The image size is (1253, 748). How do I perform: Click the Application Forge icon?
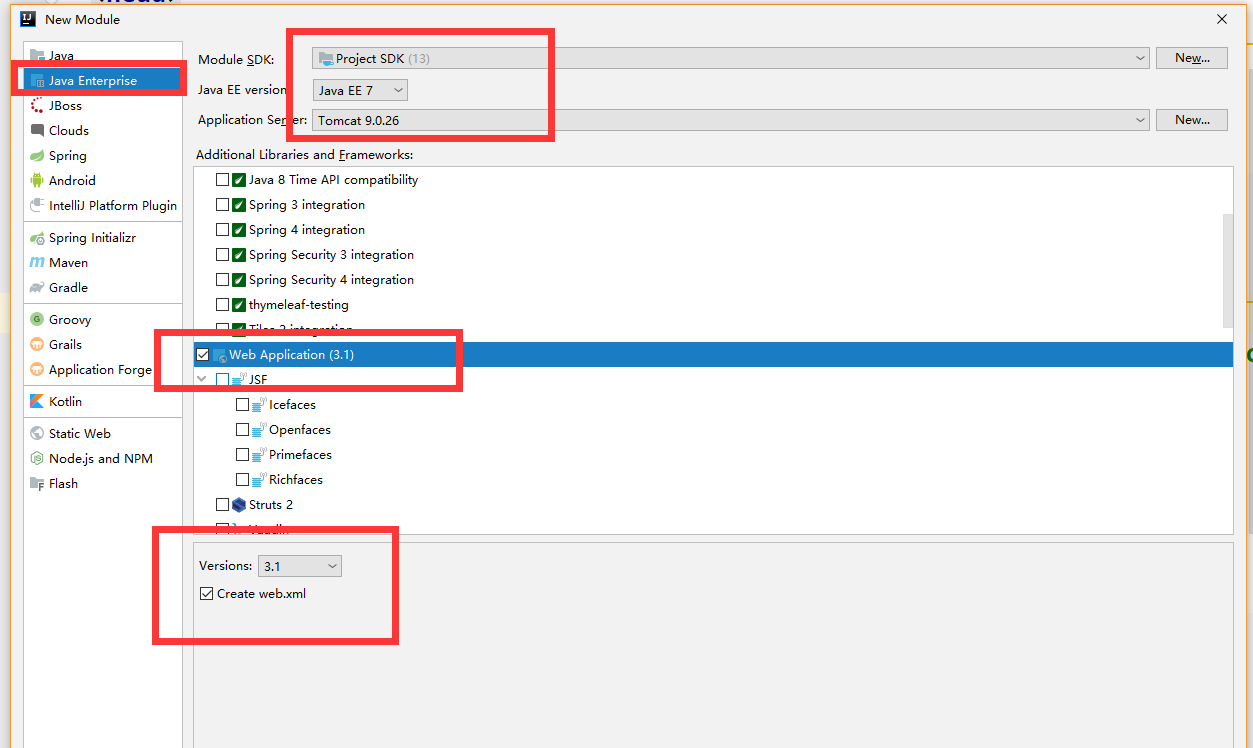[x=37, y=369]
